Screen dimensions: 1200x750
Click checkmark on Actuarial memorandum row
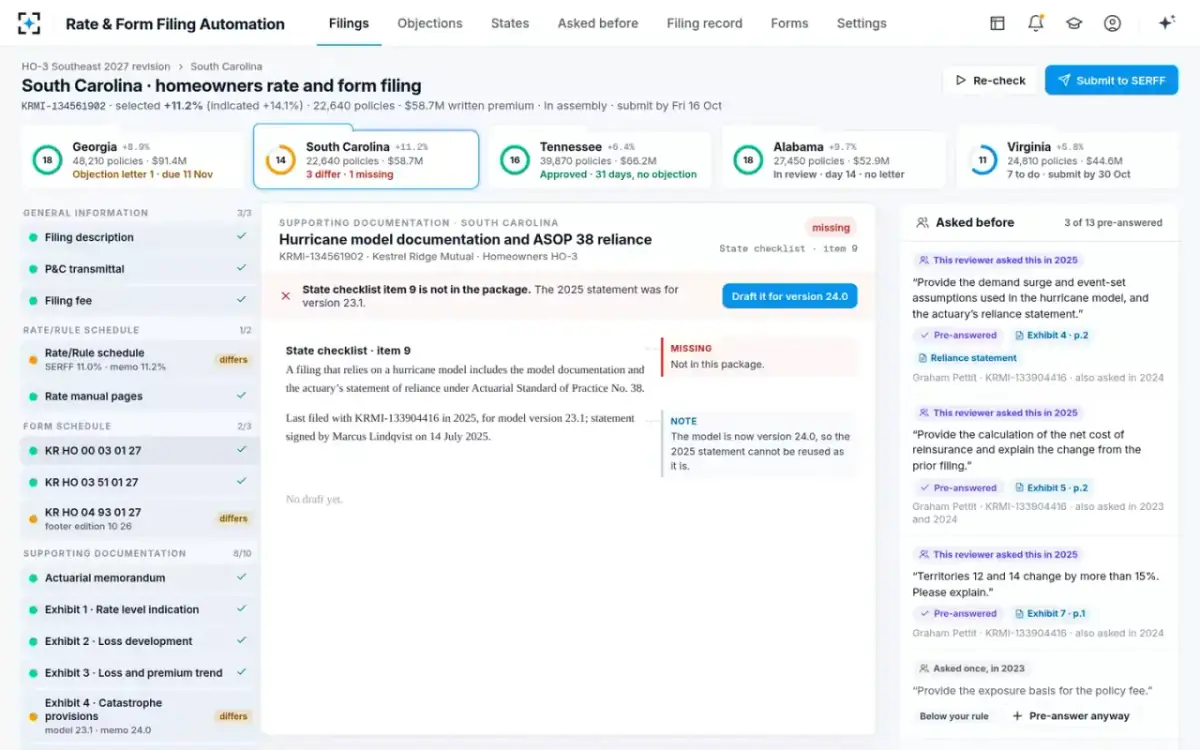[x=241, y=577]
